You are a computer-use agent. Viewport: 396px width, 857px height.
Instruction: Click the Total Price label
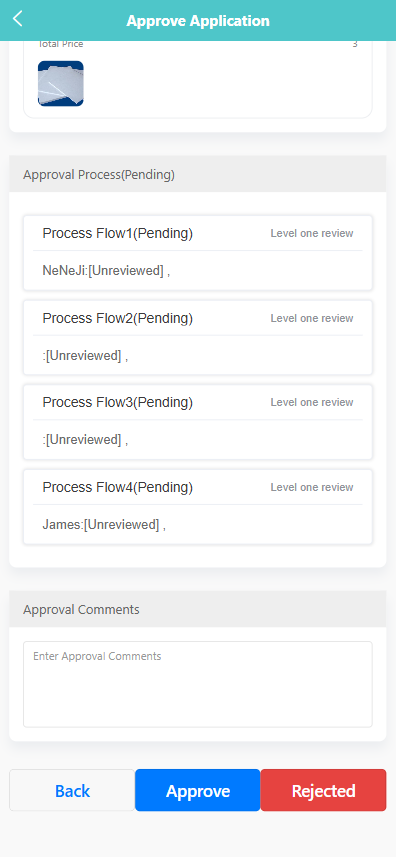coord(61,44)
